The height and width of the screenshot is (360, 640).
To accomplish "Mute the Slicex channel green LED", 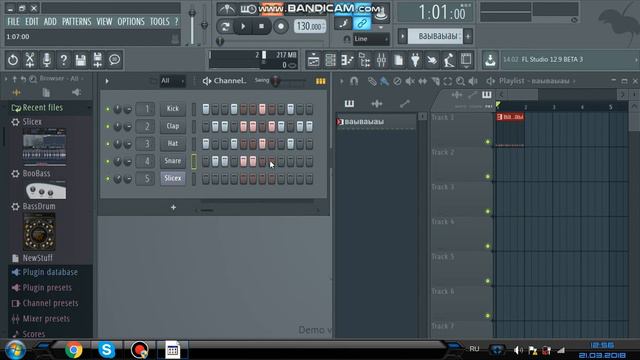I will pos(108,179).
